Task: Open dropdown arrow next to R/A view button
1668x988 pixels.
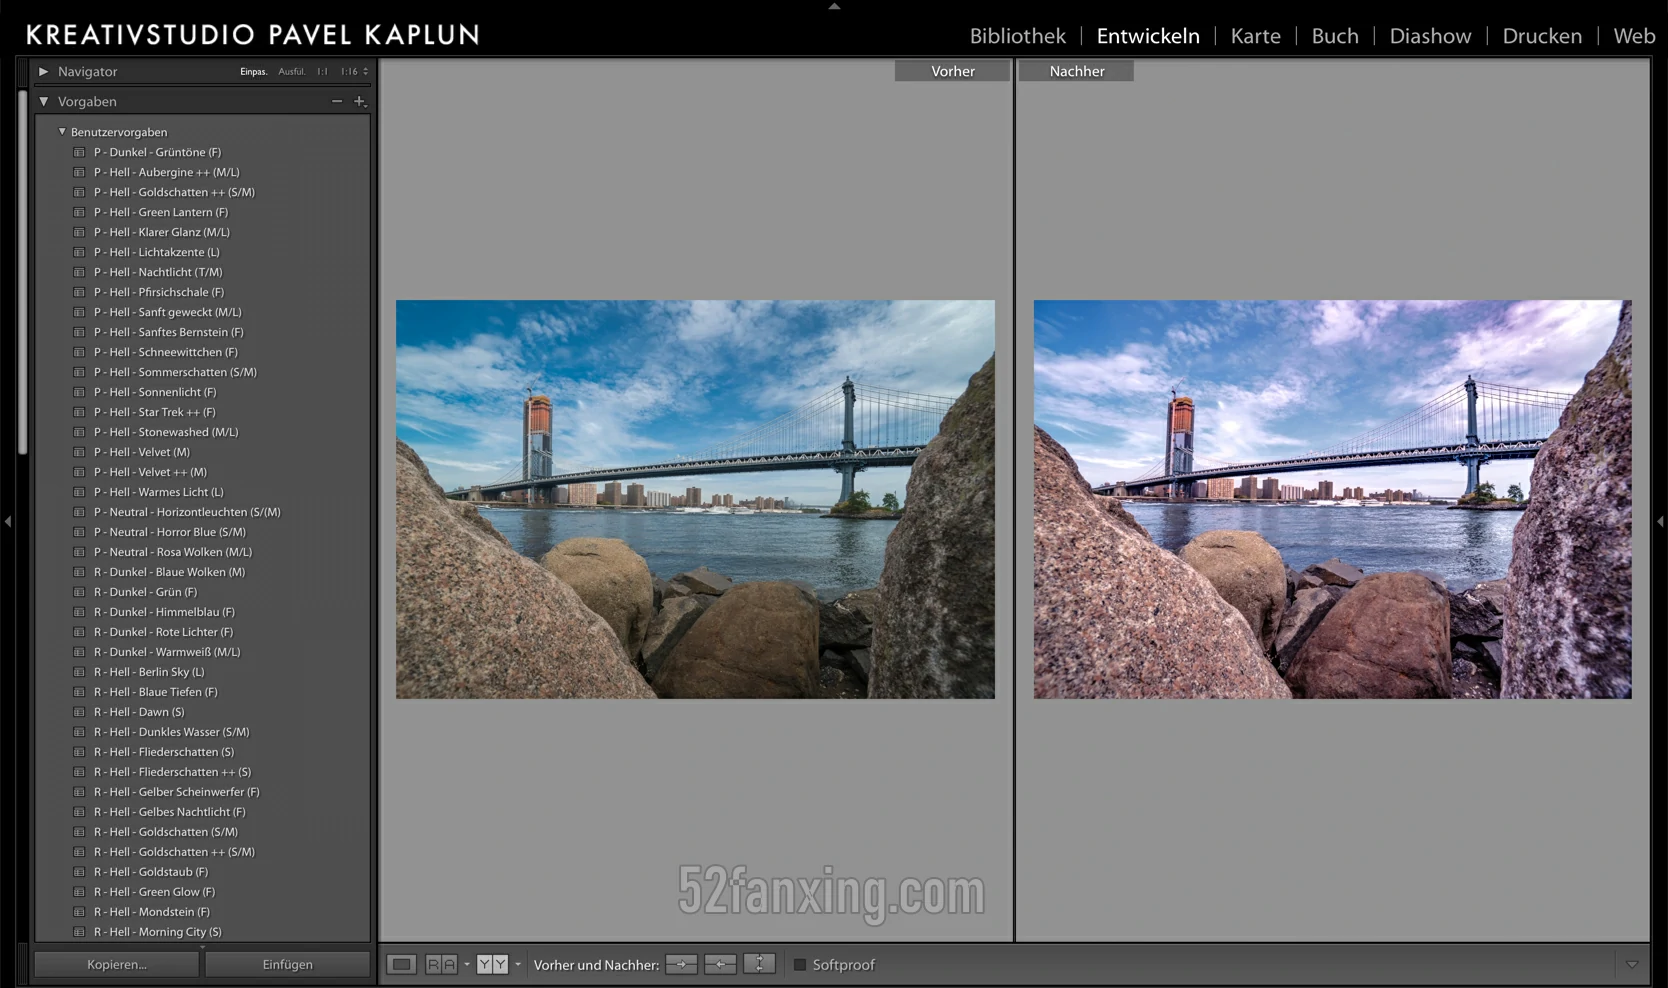Action: pyautogui.click(x=466, y=965)
